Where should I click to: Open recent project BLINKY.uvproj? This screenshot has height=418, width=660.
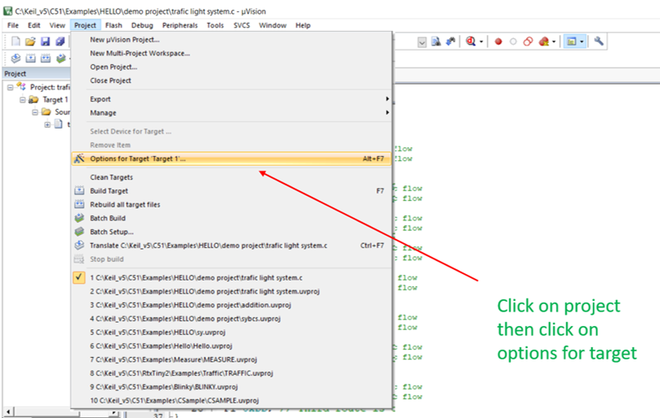(x=231, y=387)
